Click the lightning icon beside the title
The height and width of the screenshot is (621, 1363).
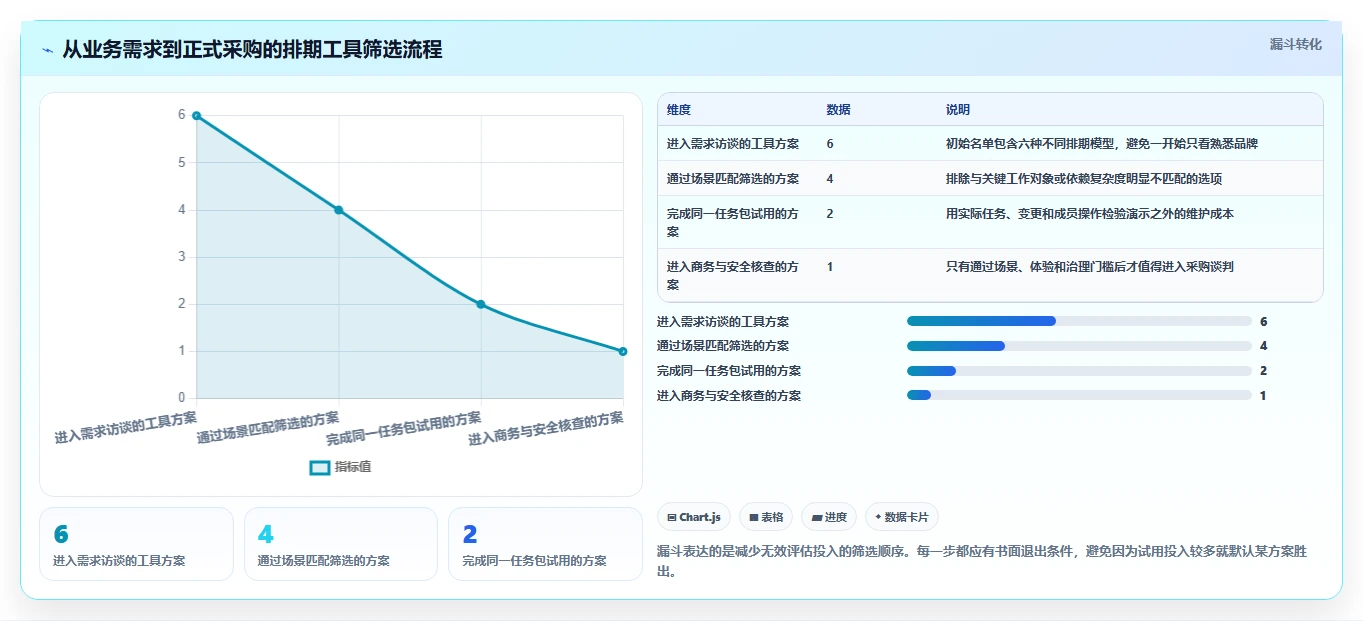click(x=47, y=50)
